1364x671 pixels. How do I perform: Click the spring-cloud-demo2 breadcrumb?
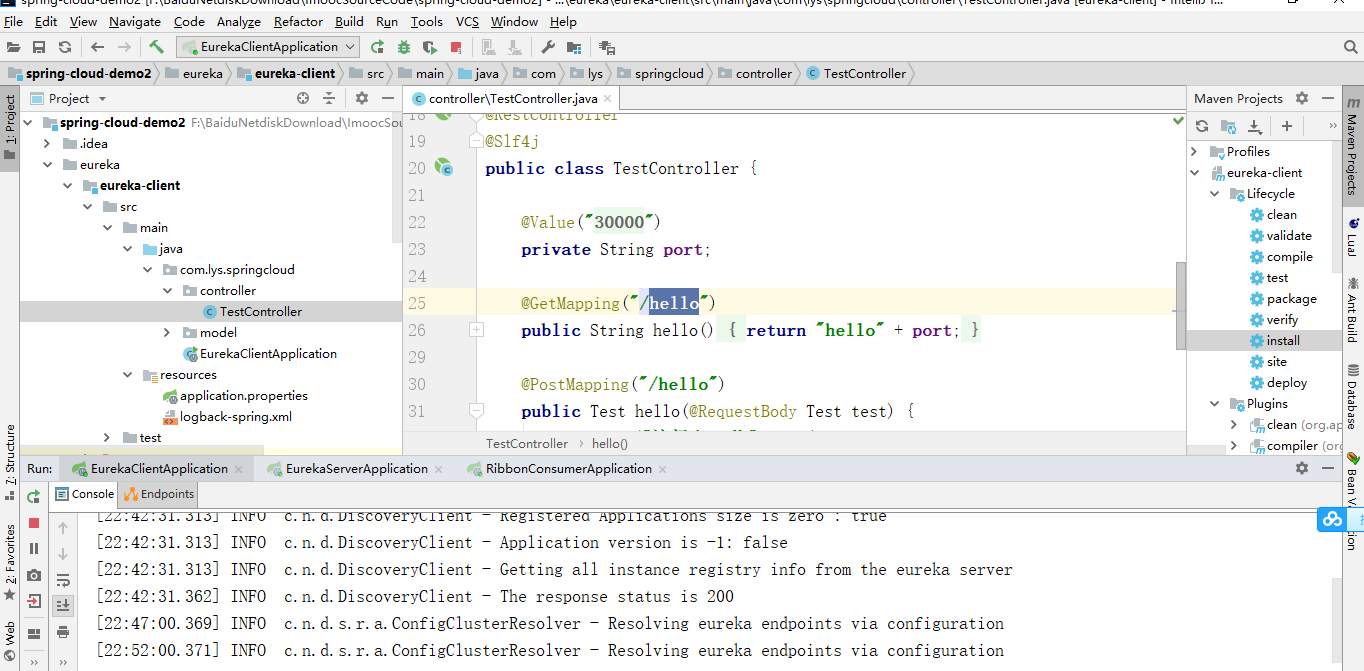click(81, 74)
